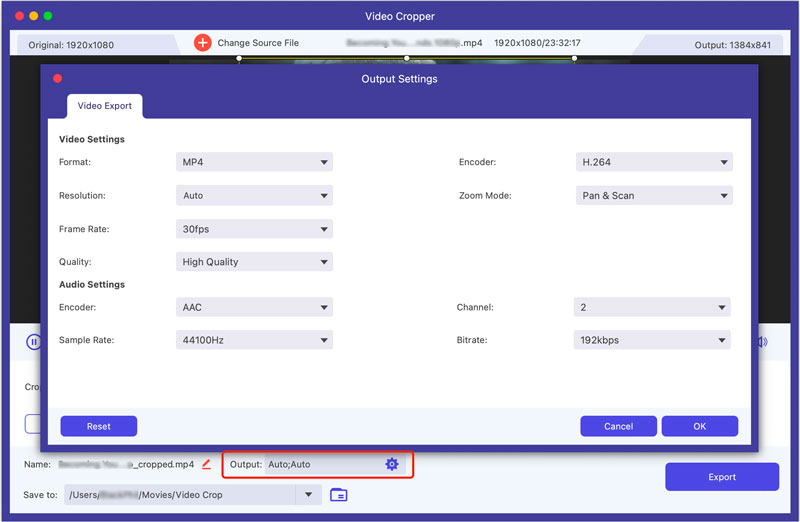Click the top-center crop handle dot
This screenshot has width=800, height=522.
[x=407, y=58]
